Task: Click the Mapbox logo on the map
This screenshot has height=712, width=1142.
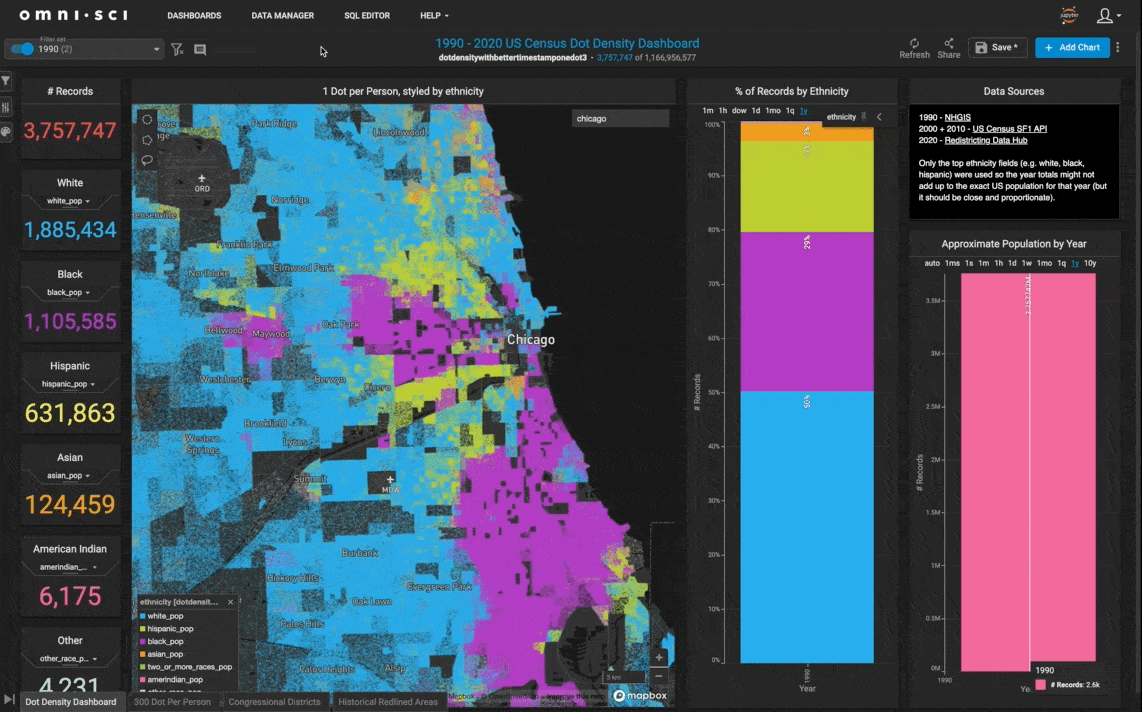Action: 640,696
